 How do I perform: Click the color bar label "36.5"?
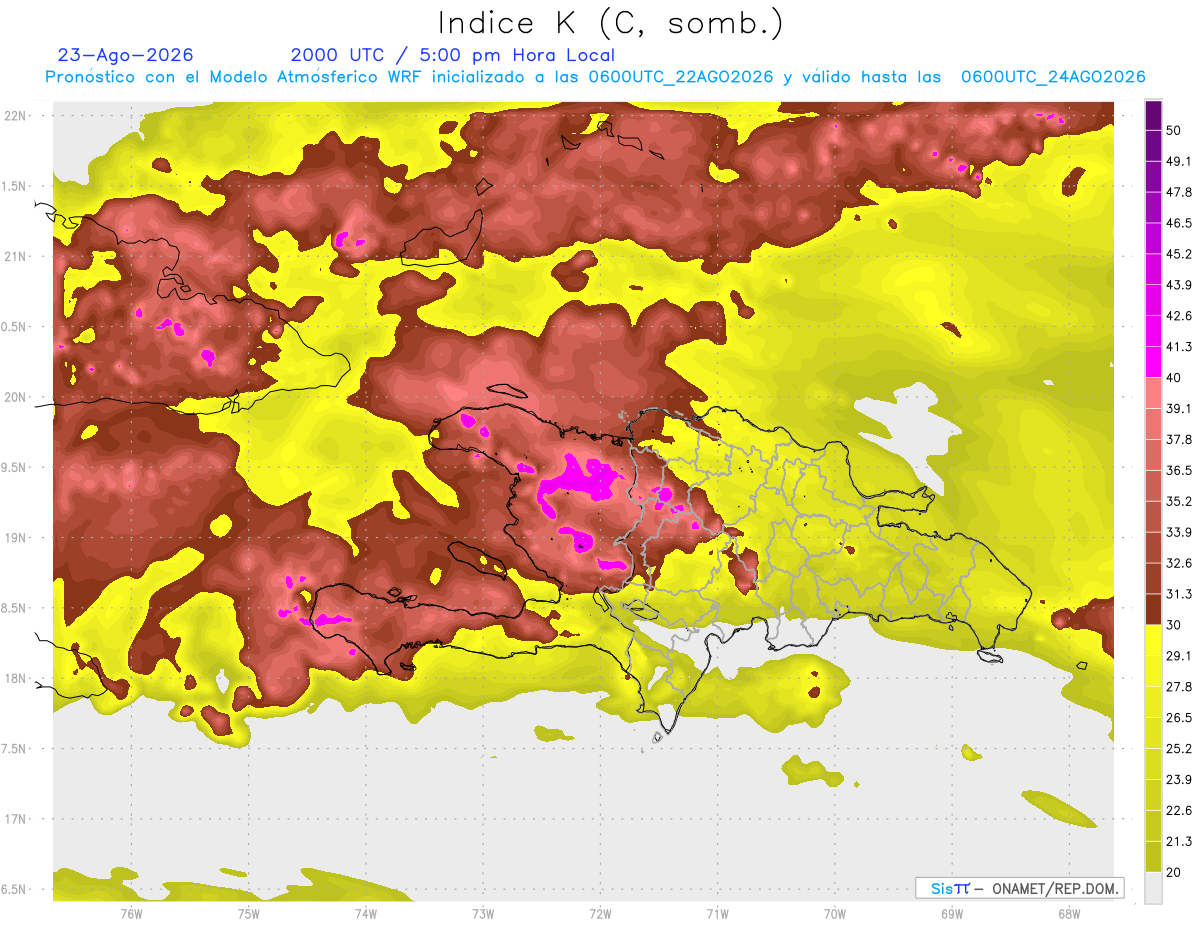coord(1179,470)
